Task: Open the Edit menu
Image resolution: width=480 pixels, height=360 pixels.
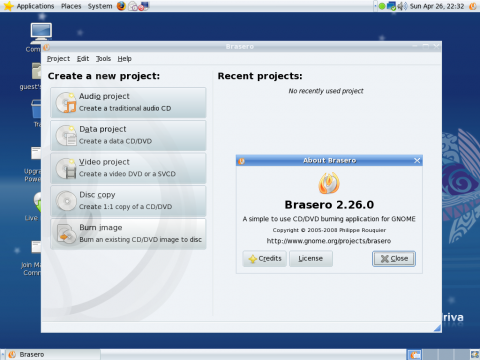Action: tap(83, 59)
